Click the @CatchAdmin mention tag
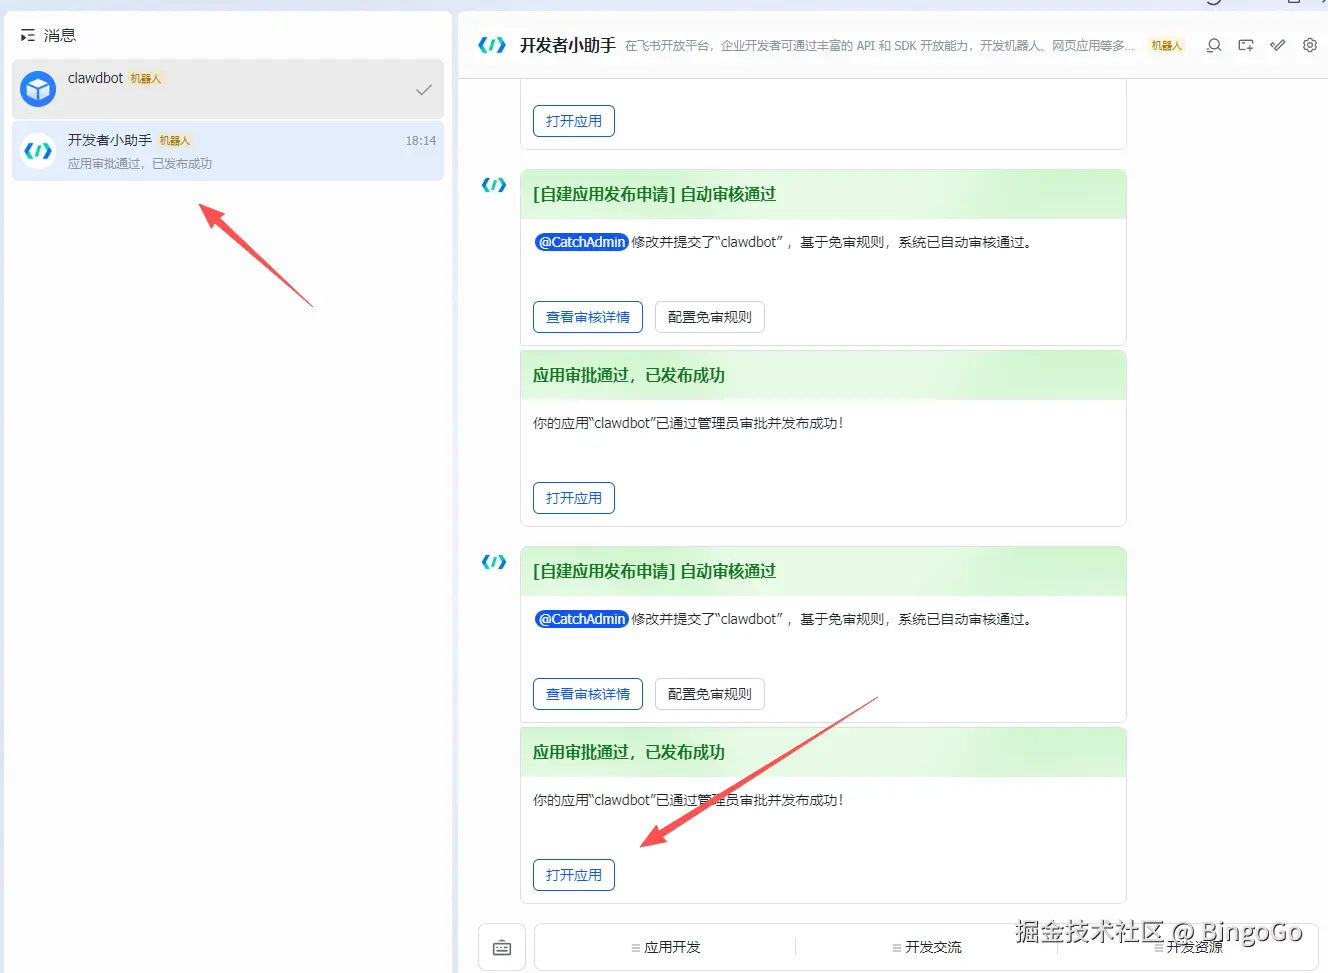Image resolution: width=1328 pixels, height=973 pixels. (581, 618)
